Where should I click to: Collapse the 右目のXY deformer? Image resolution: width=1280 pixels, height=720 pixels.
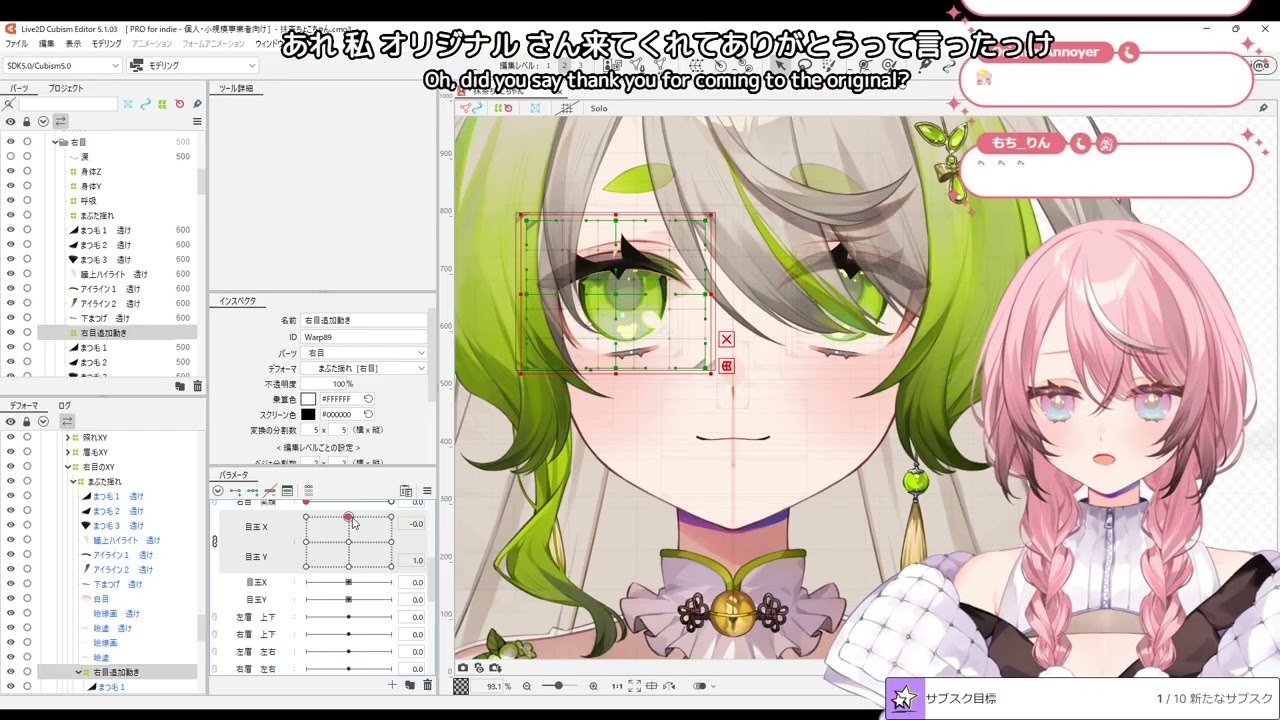coord(67,467)
